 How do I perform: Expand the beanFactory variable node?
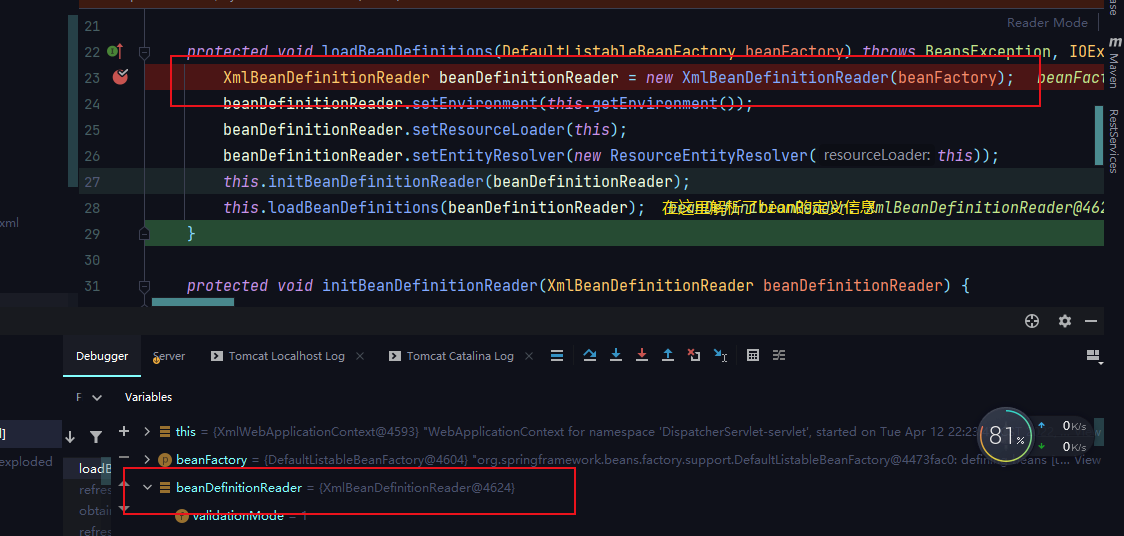(147, 459)
